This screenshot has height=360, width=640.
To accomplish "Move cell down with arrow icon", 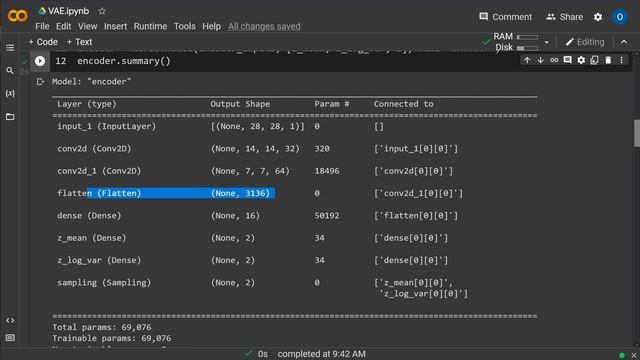I will [x=540, y=60].
